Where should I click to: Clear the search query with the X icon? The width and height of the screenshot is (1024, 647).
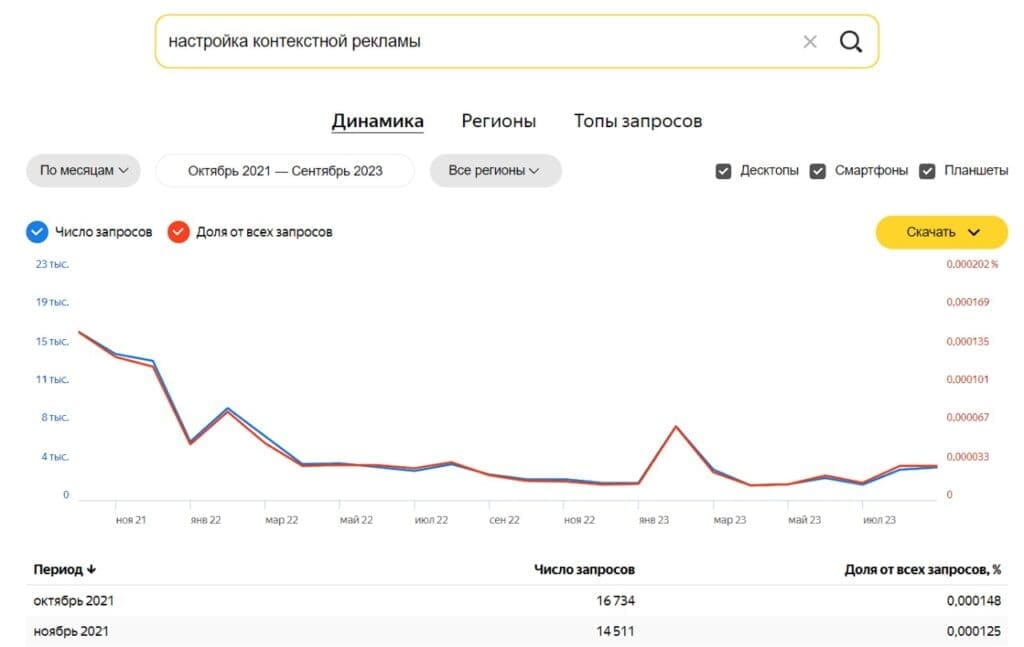click(x=810, y=42)
